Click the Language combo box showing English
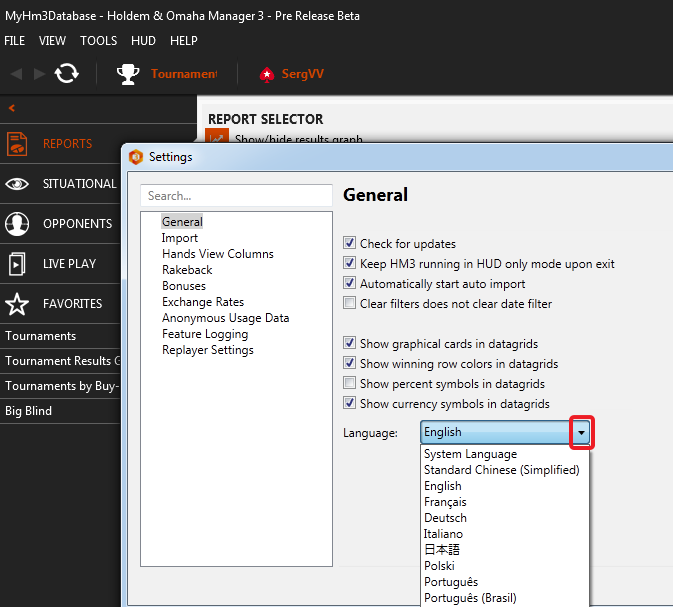673x607 pixels. pos(506,432)
